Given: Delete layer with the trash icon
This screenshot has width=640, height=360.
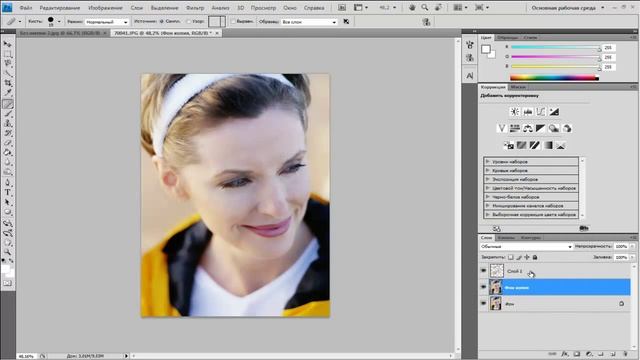Looking at the screenshot, I should click(625, 354).
